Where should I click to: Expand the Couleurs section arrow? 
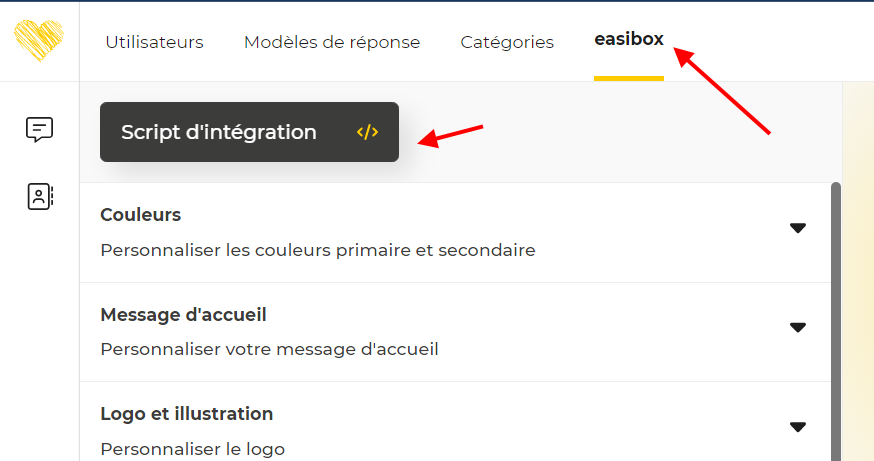(x=797, y=228)
